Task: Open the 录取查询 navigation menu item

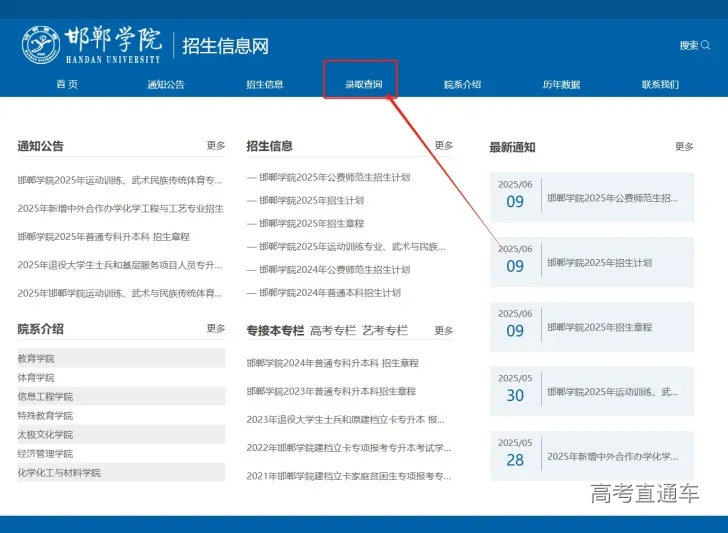Action: click(364, 84)
